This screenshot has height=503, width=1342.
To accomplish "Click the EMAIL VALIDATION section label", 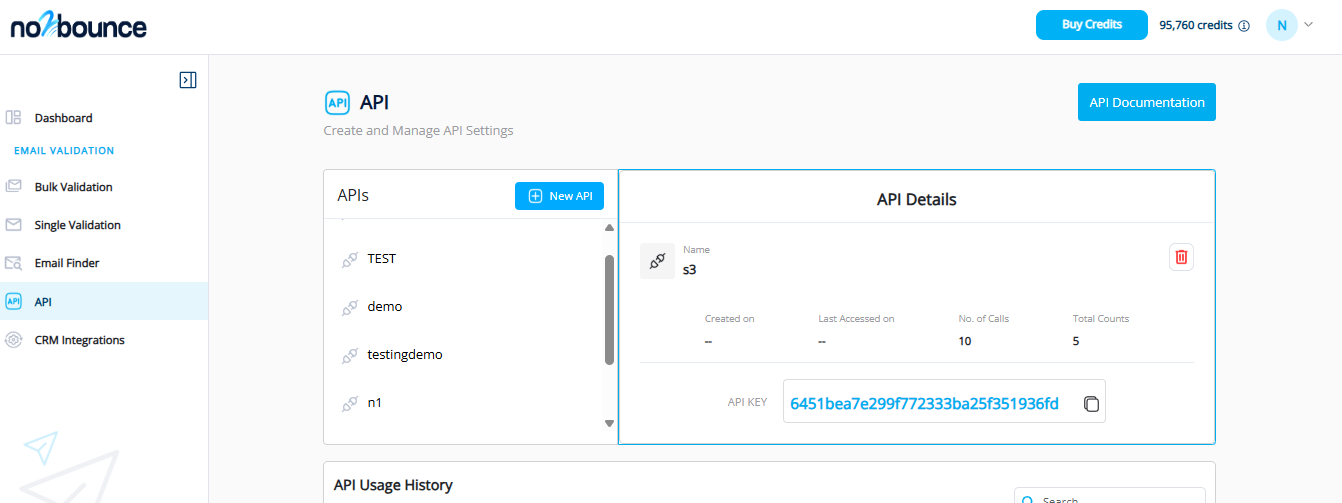I will coord(64,151).
